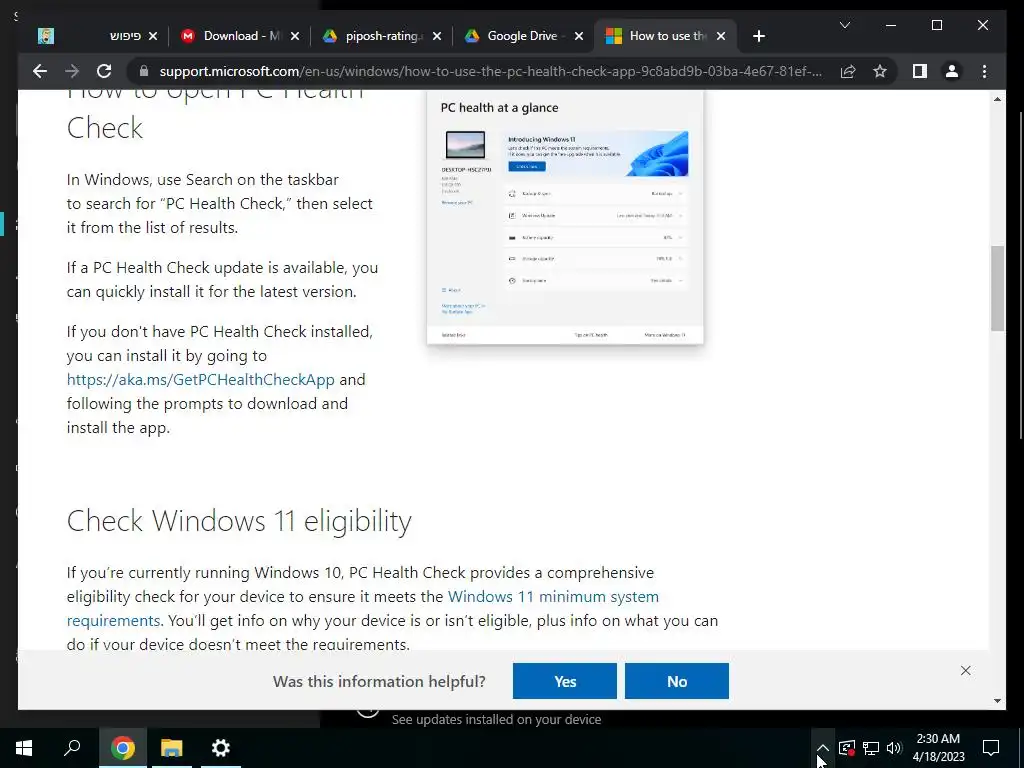Bookmark this page with the star
The image size is (1024, 768).
pyautogui.click(x=880, y=71)
